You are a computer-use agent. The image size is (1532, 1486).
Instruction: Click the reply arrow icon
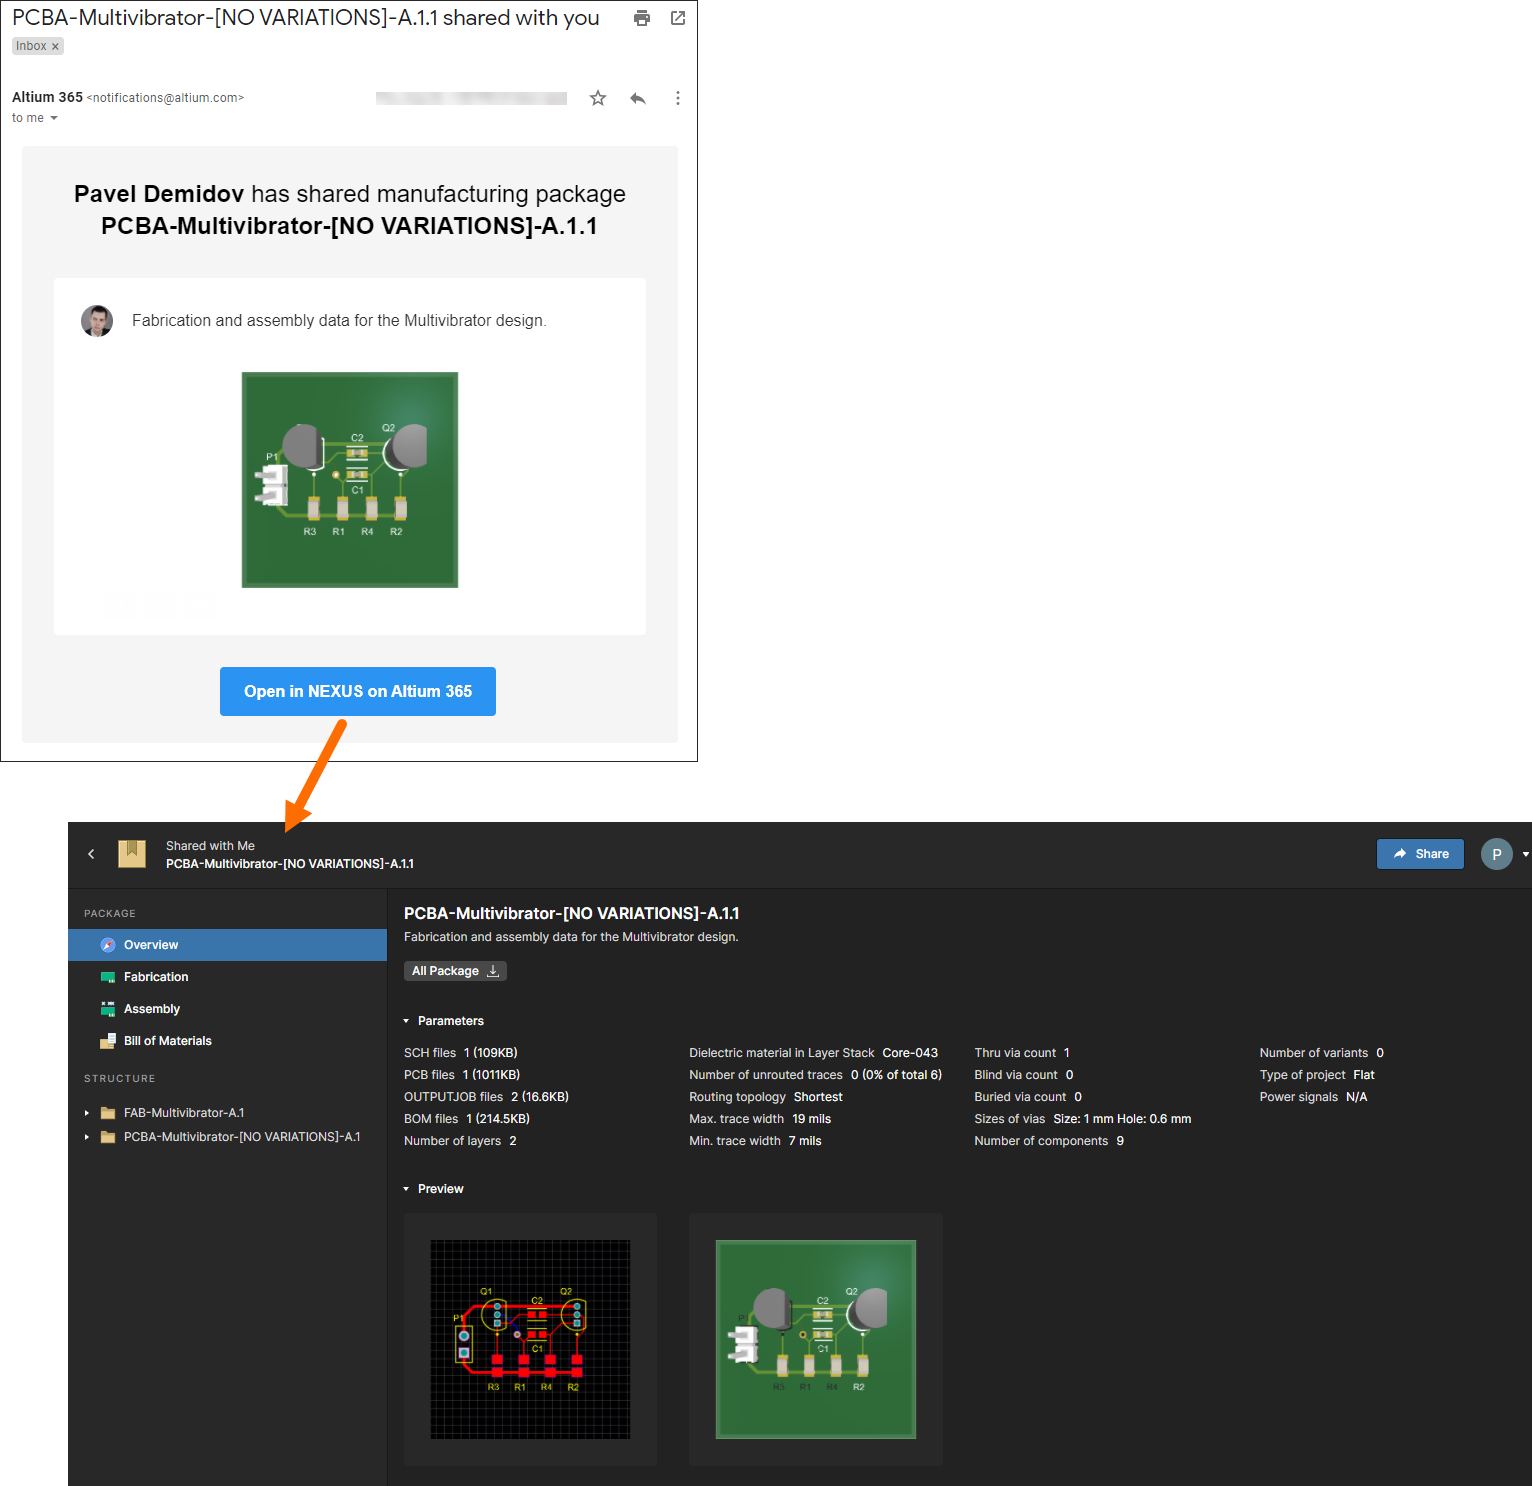coord(638,98)
